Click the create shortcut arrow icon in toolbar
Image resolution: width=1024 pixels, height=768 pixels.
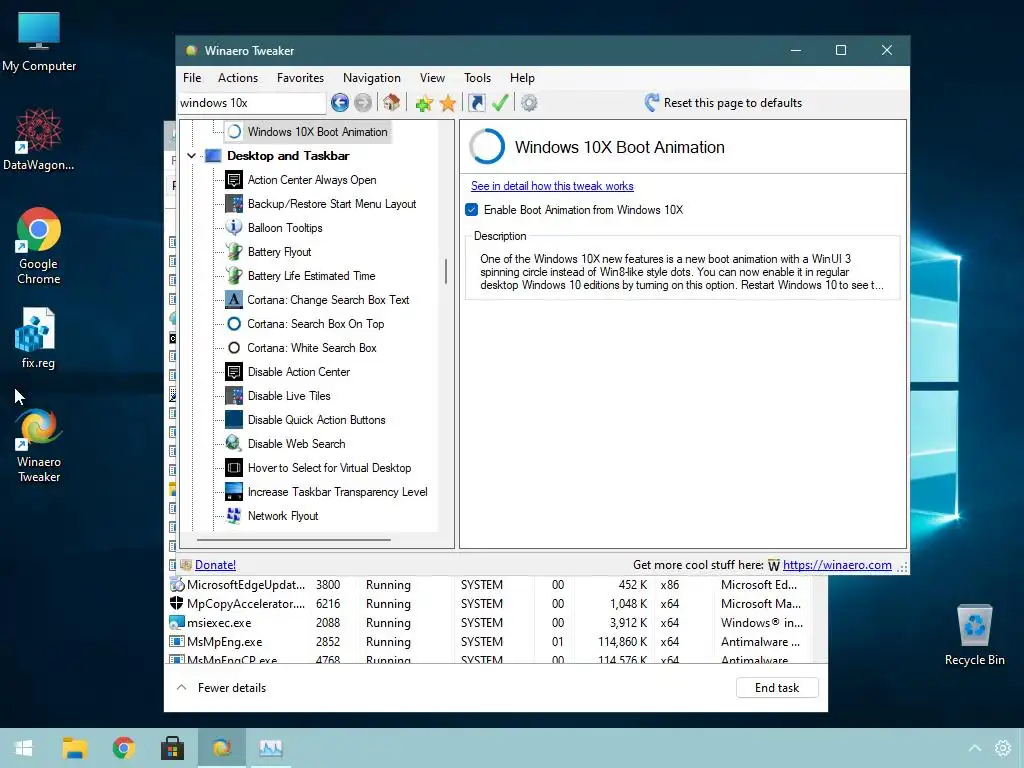pyautogui.click(x=477, y=103)
